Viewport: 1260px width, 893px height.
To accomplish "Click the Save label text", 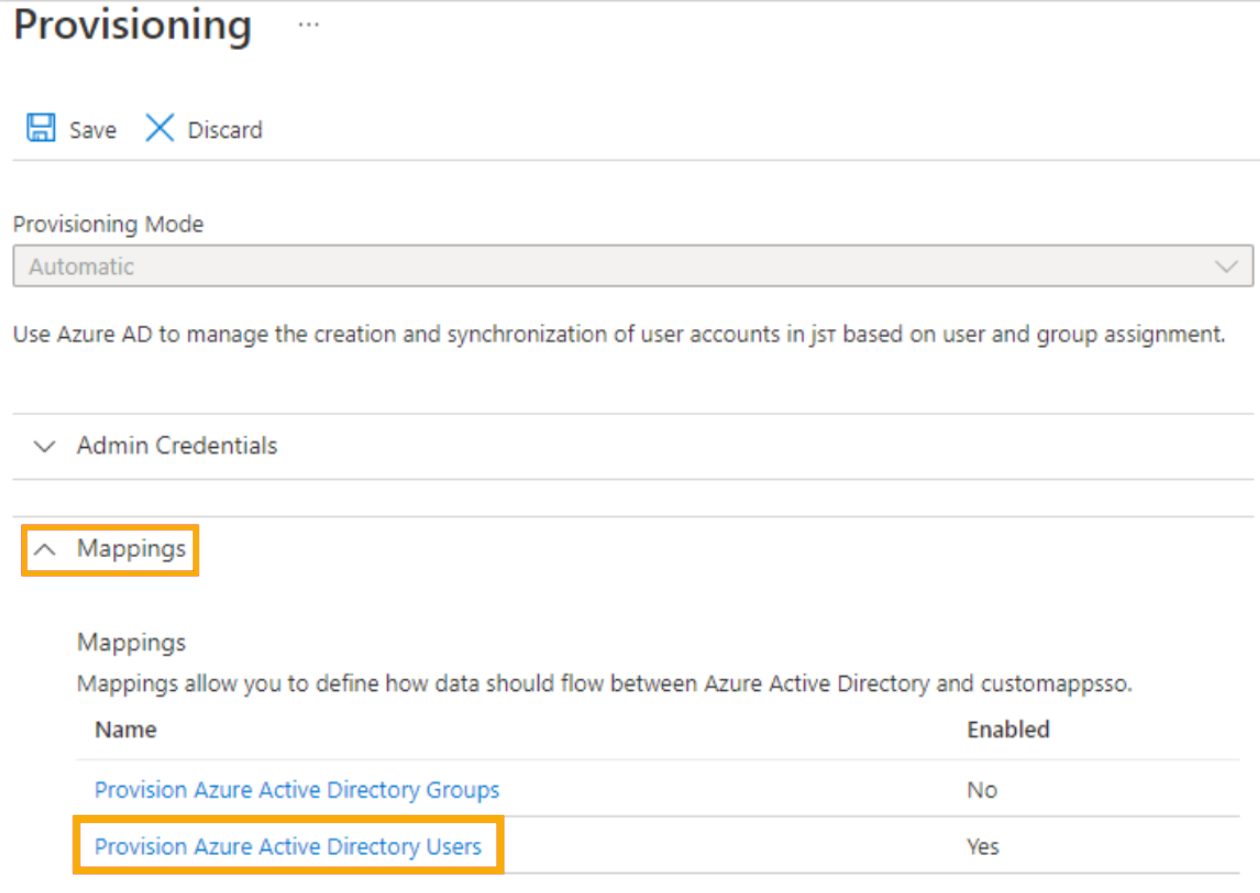I will (x=92, y=130).
